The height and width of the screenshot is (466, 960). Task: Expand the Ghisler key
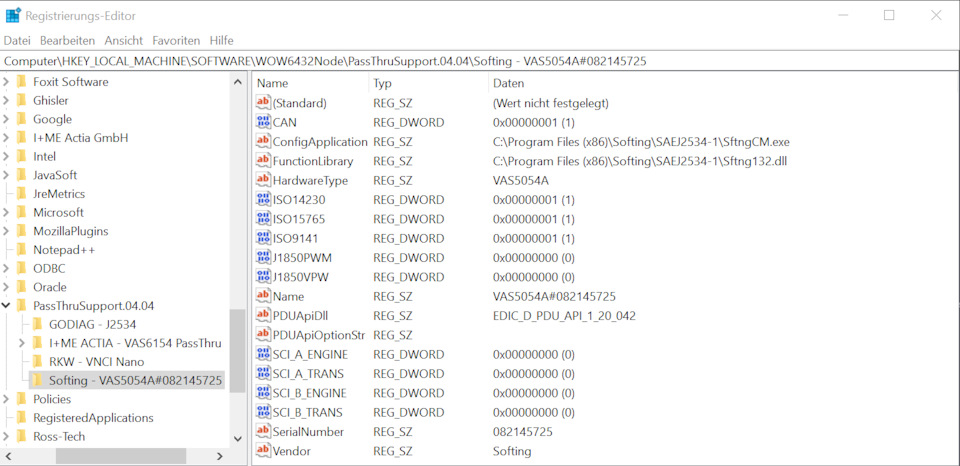coord(6,100)
